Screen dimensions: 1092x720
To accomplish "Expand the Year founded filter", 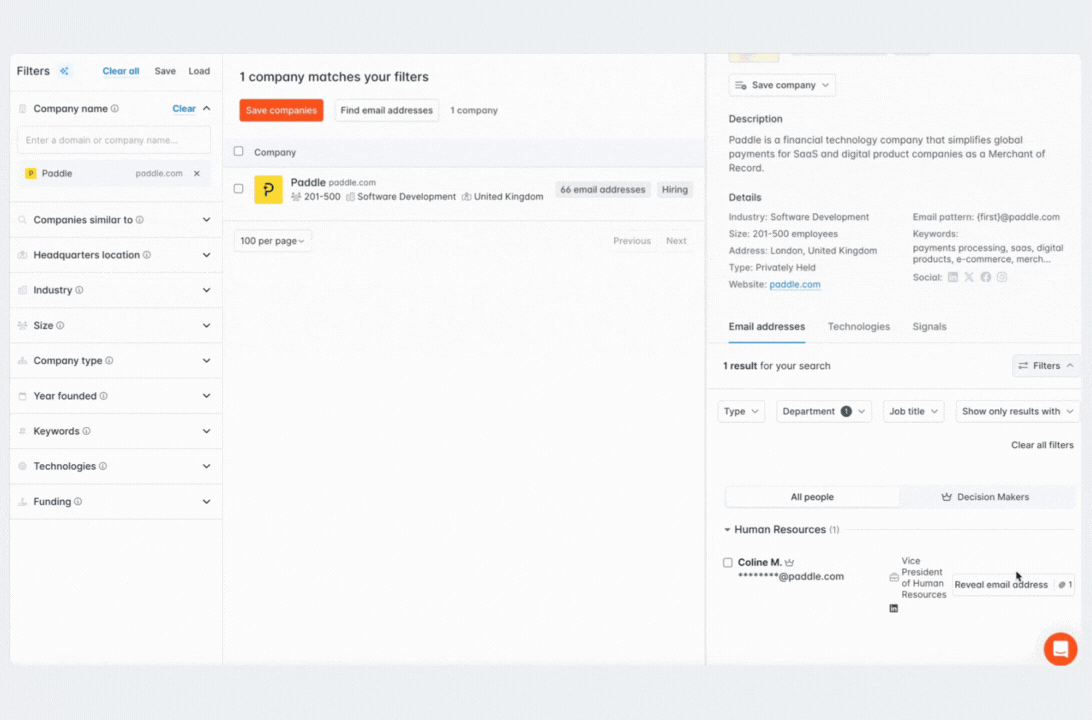I will click(x=206, y=396).
